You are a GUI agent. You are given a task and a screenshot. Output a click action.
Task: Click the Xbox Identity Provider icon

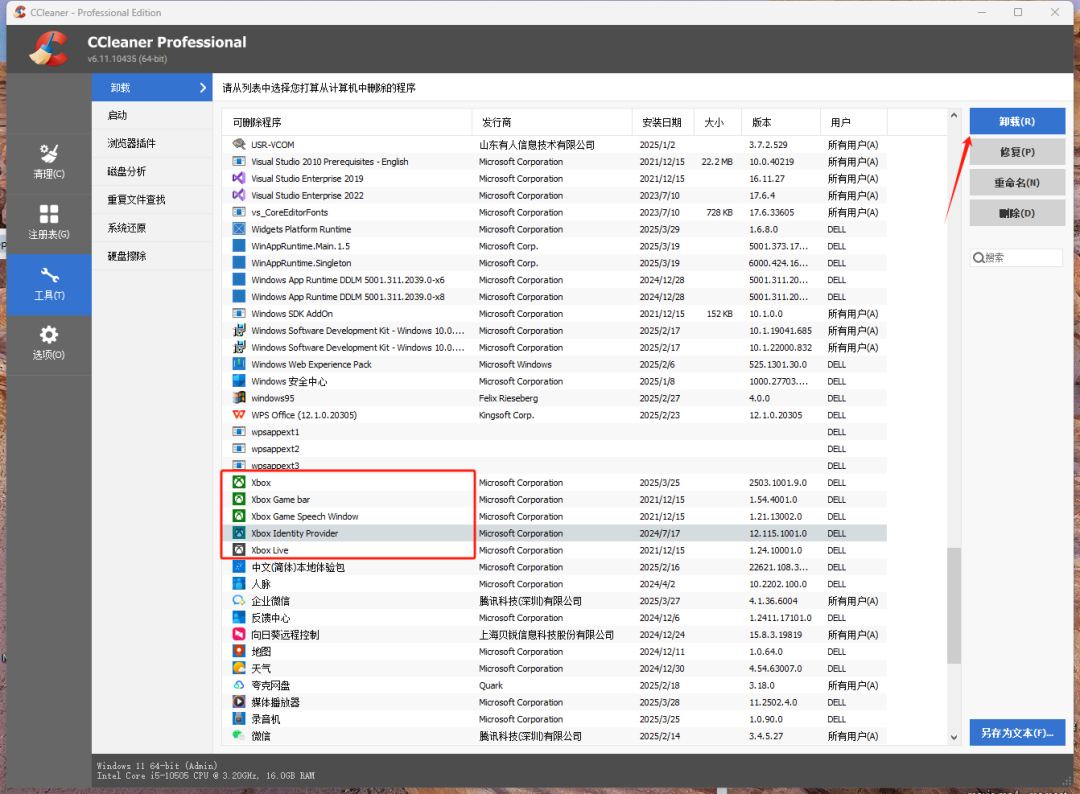239,533
